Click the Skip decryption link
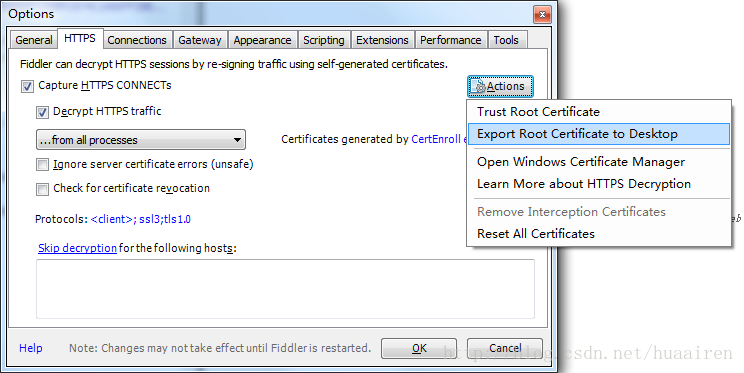Image resolution: width=744 pixels, height=373 pixels. (x=77, y=248)
